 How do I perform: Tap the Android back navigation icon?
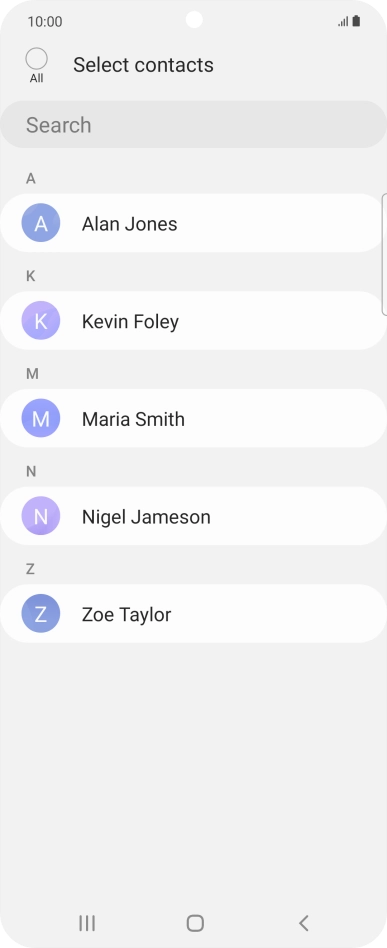pyautogui.click(x=304, y=923)
